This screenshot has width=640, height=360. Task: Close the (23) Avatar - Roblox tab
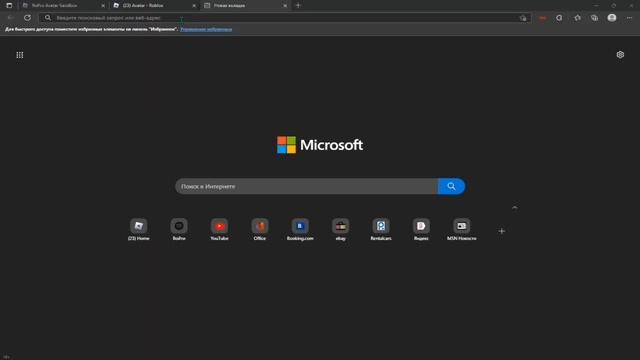[194, 6]
